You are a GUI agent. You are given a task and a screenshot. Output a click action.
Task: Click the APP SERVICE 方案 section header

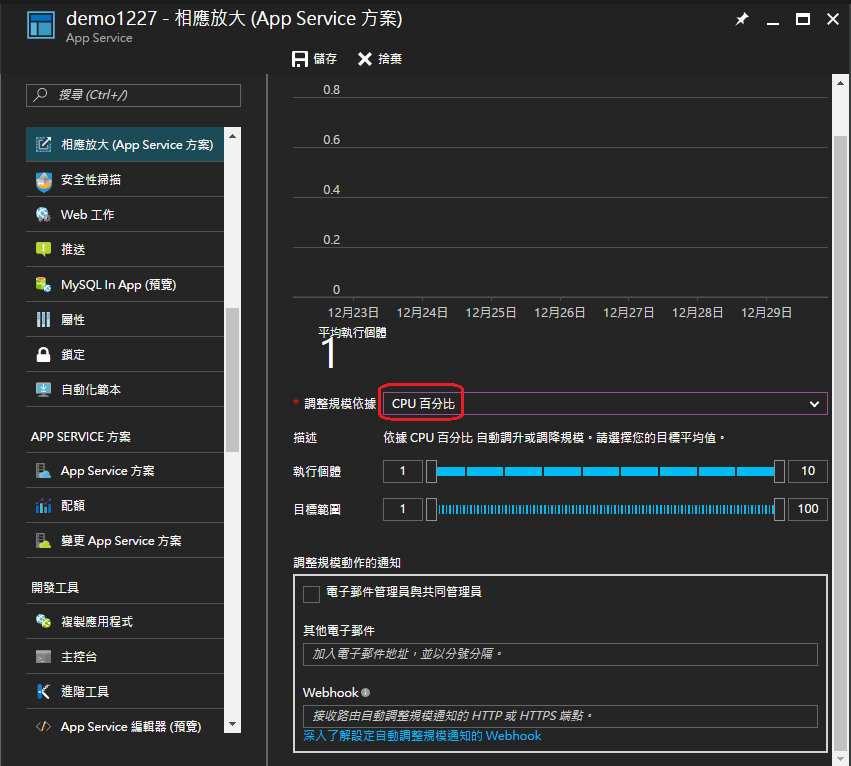pyautogui.click(x=81, y=437)
